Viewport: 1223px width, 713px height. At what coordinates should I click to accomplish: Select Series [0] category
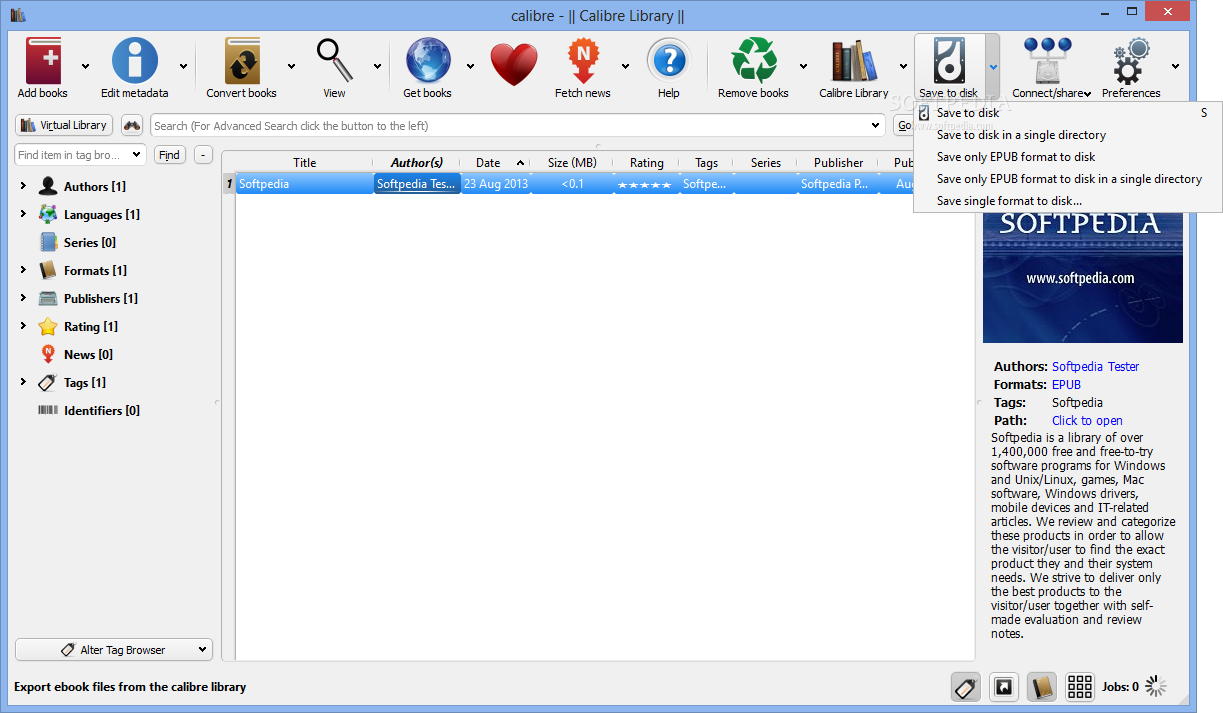point(90,243)
